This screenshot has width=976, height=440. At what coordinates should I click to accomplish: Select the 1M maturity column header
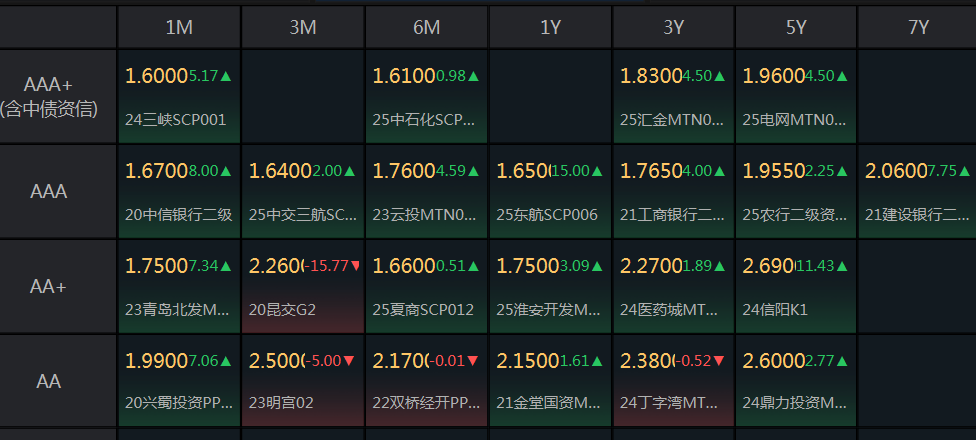point(179,27)
